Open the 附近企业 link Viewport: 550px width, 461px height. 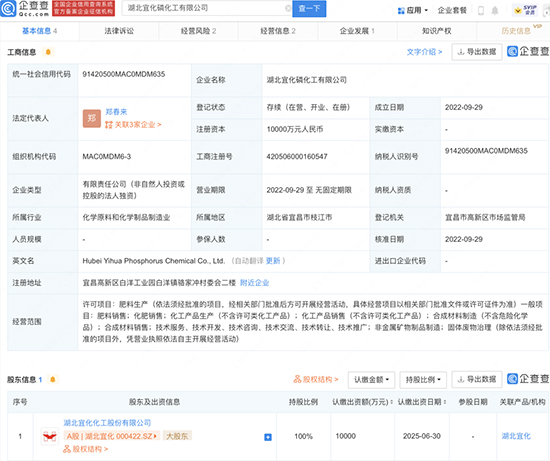[x=254, y=283]
